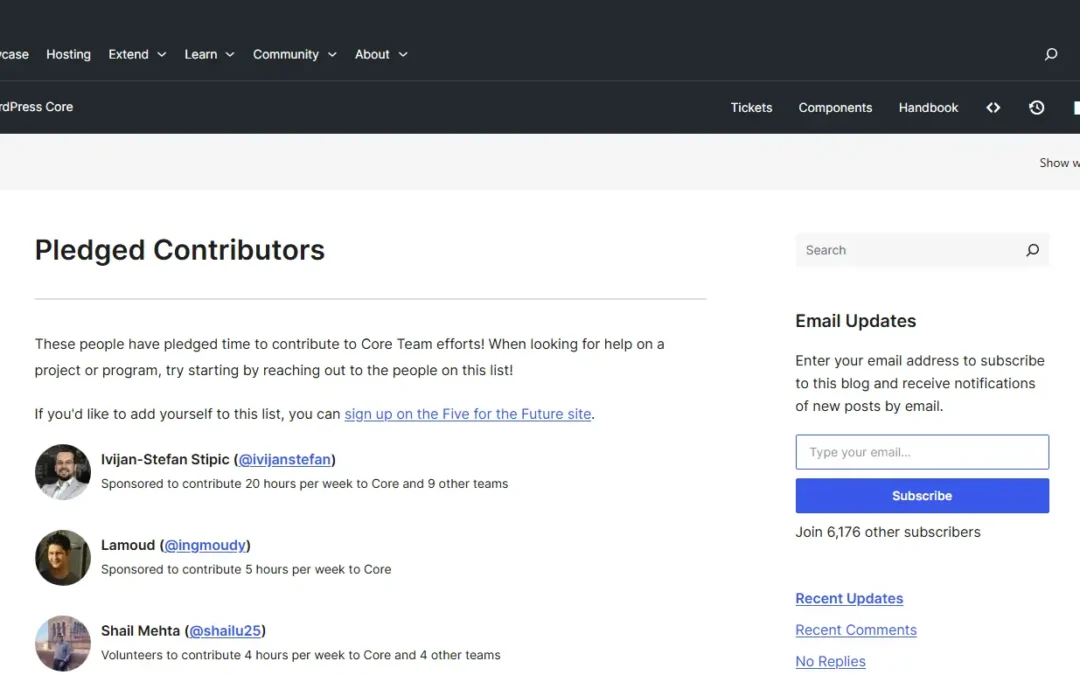Expand the Community menu
Screen dimensions: 1080x675
pyautogui.click(x=295, y=54)
